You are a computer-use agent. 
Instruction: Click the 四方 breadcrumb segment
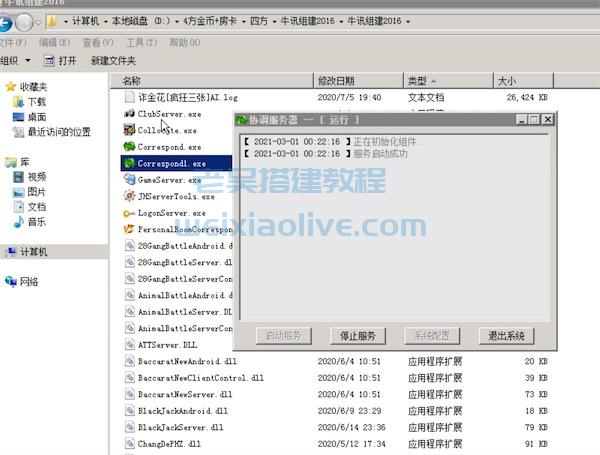(x=259, y=21)
